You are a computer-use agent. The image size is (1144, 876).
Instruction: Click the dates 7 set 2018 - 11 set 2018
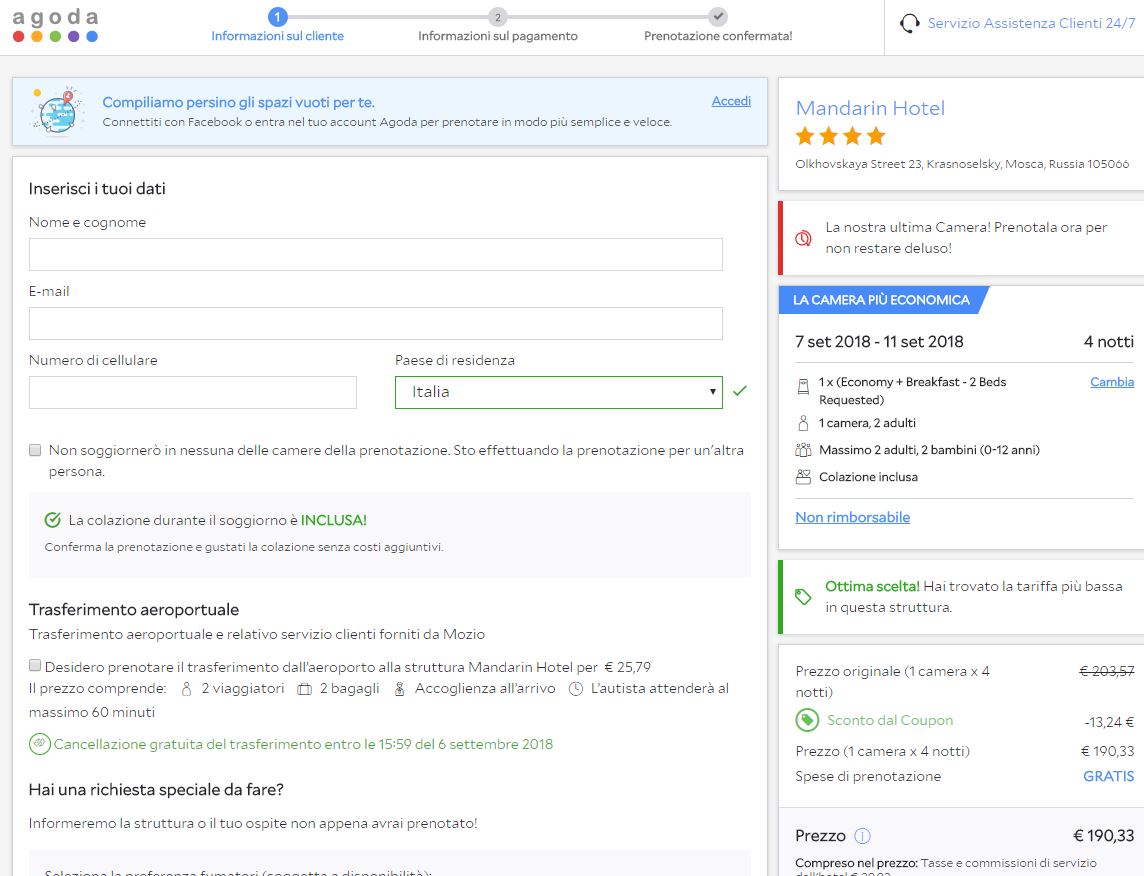[879, 341]
